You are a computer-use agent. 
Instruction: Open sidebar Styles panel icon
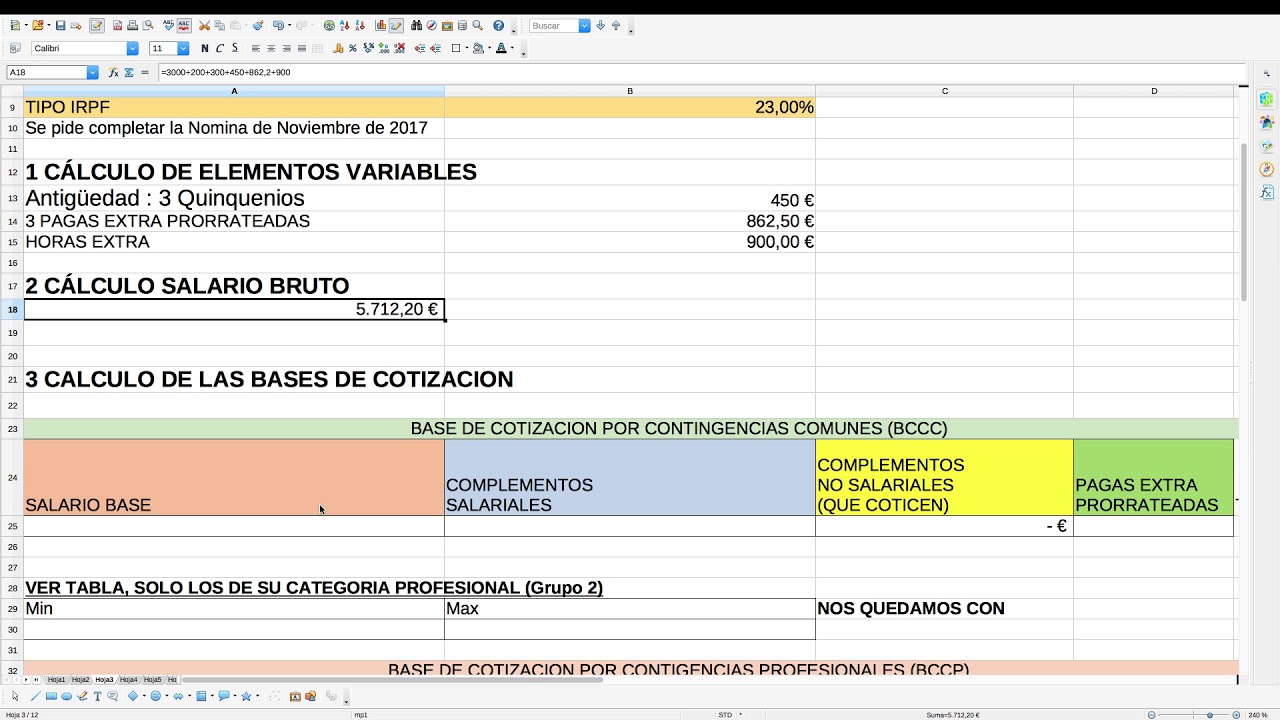[x=1267, y=122]
